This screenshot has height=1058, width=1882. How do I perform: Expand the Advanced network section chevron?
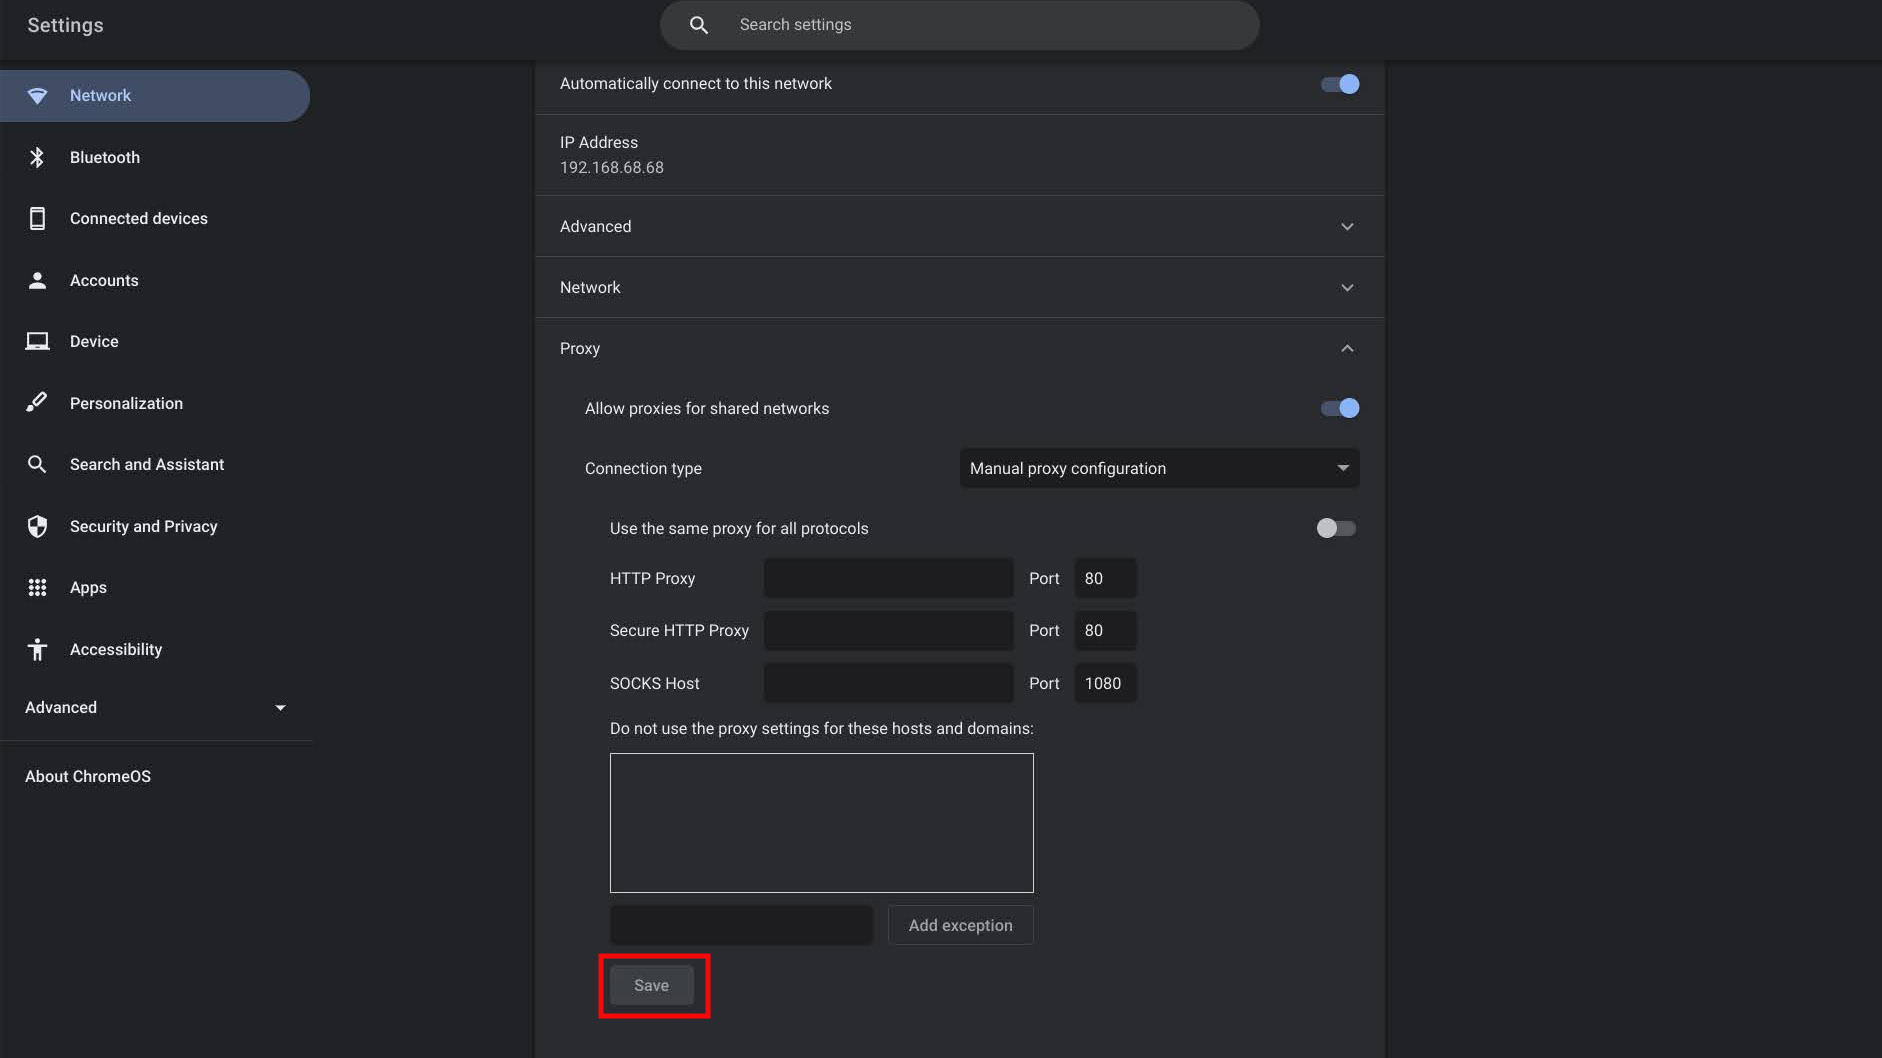pyautogui.click(x=1347, y=227)
